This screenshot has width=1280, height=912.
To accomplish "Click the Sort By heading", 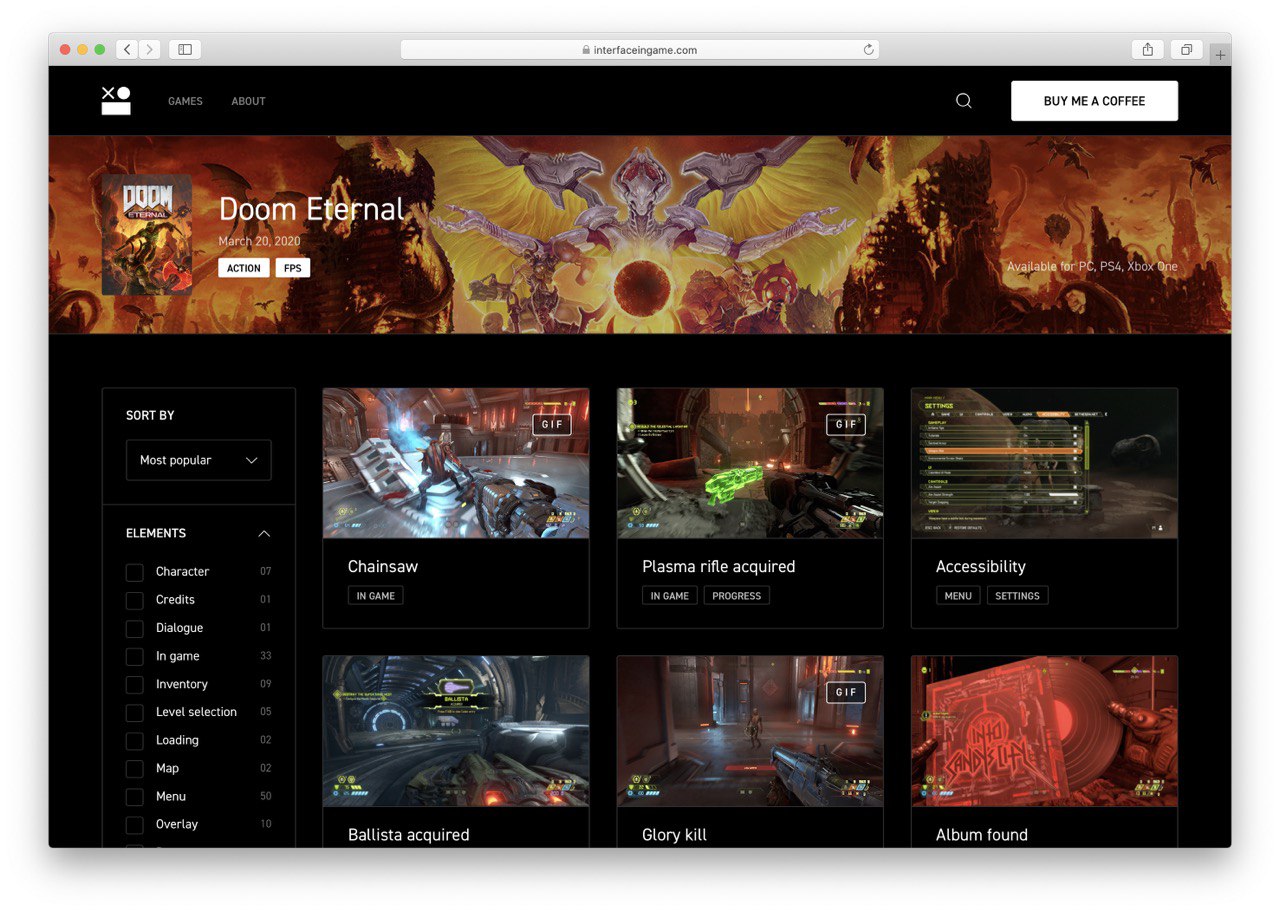I will [x=150, y=415].
